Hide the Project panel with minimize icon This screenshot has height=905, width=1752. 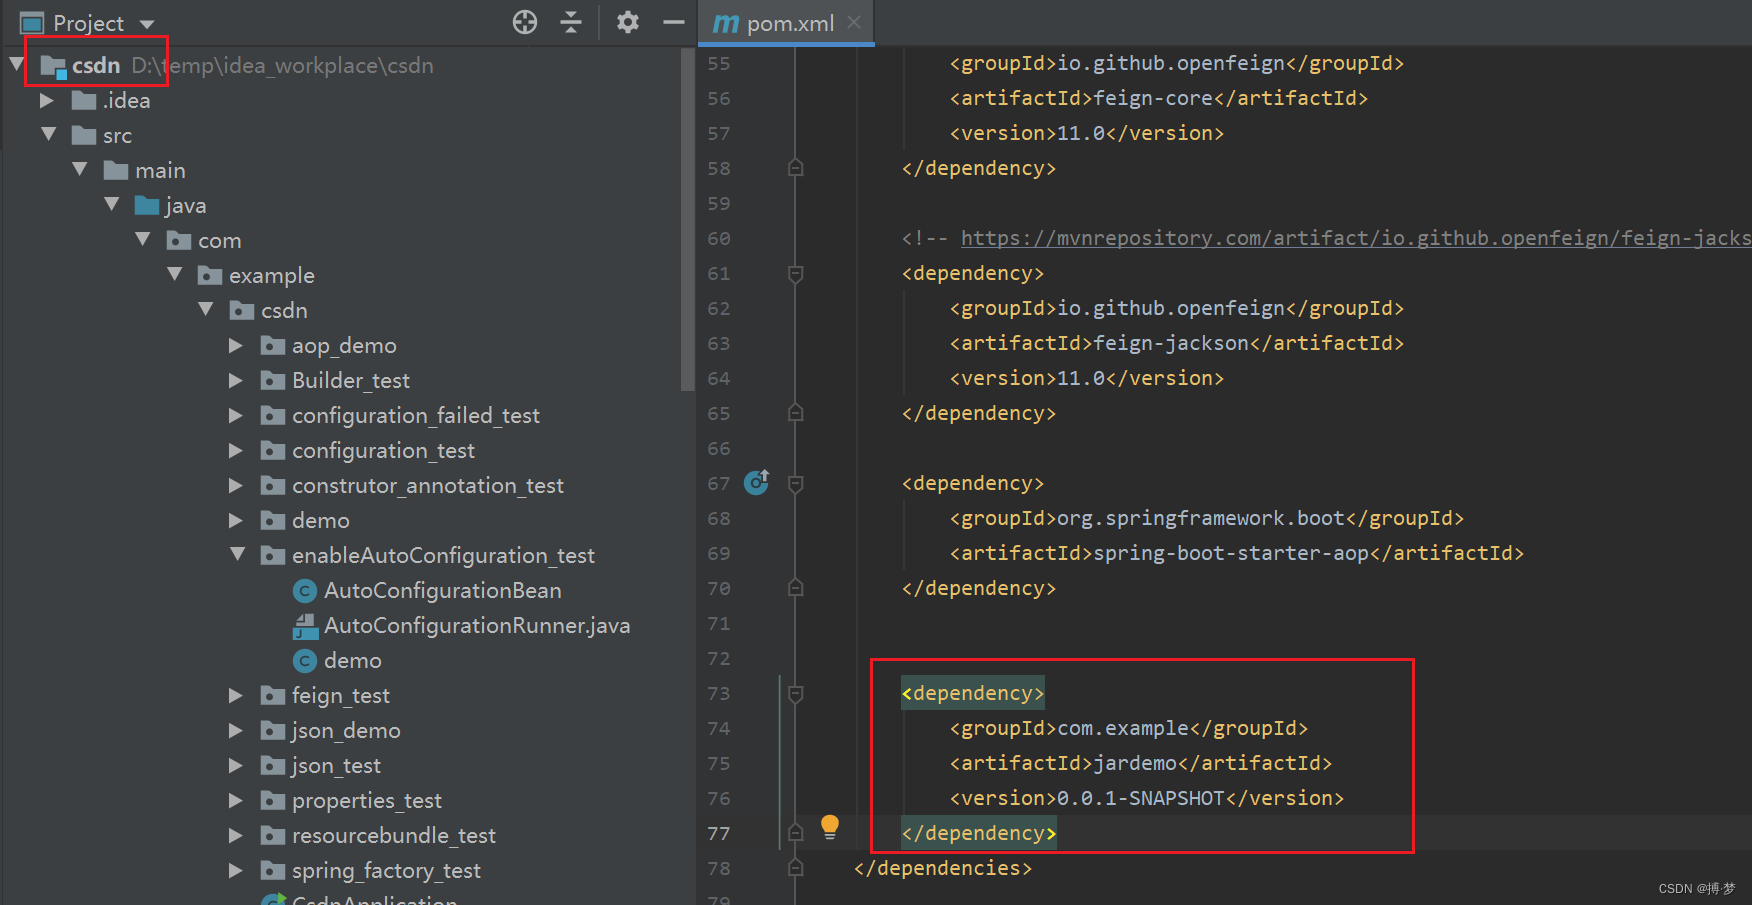674,22
